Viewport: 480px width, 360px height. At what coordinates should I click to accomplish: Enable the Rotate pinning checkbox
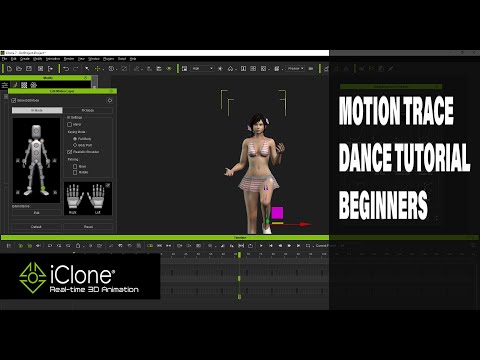(75, 172)
